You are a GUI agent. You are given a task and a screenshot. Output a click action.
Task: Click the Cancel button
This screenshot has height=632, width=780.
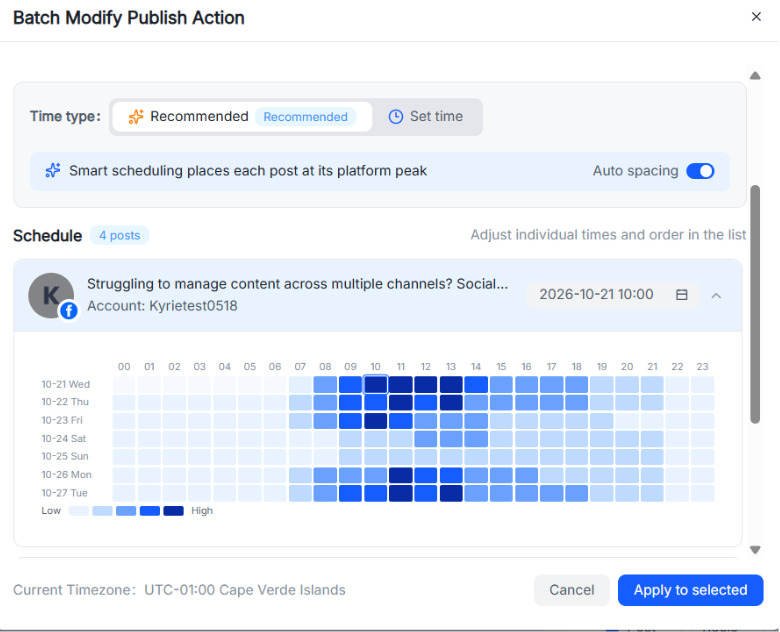pos(572,590)
